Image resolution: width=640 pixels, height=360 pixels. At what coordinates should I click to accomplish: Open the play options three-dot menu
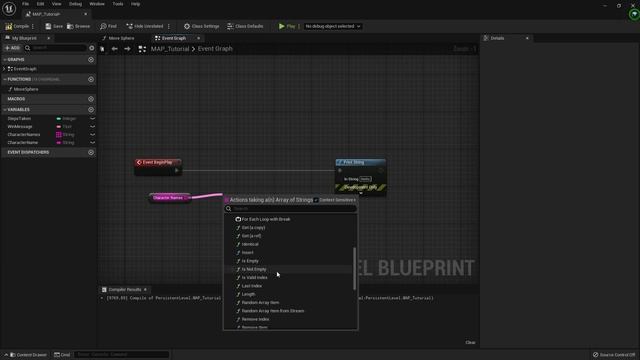pyautogui.click(x=299, y=26)
